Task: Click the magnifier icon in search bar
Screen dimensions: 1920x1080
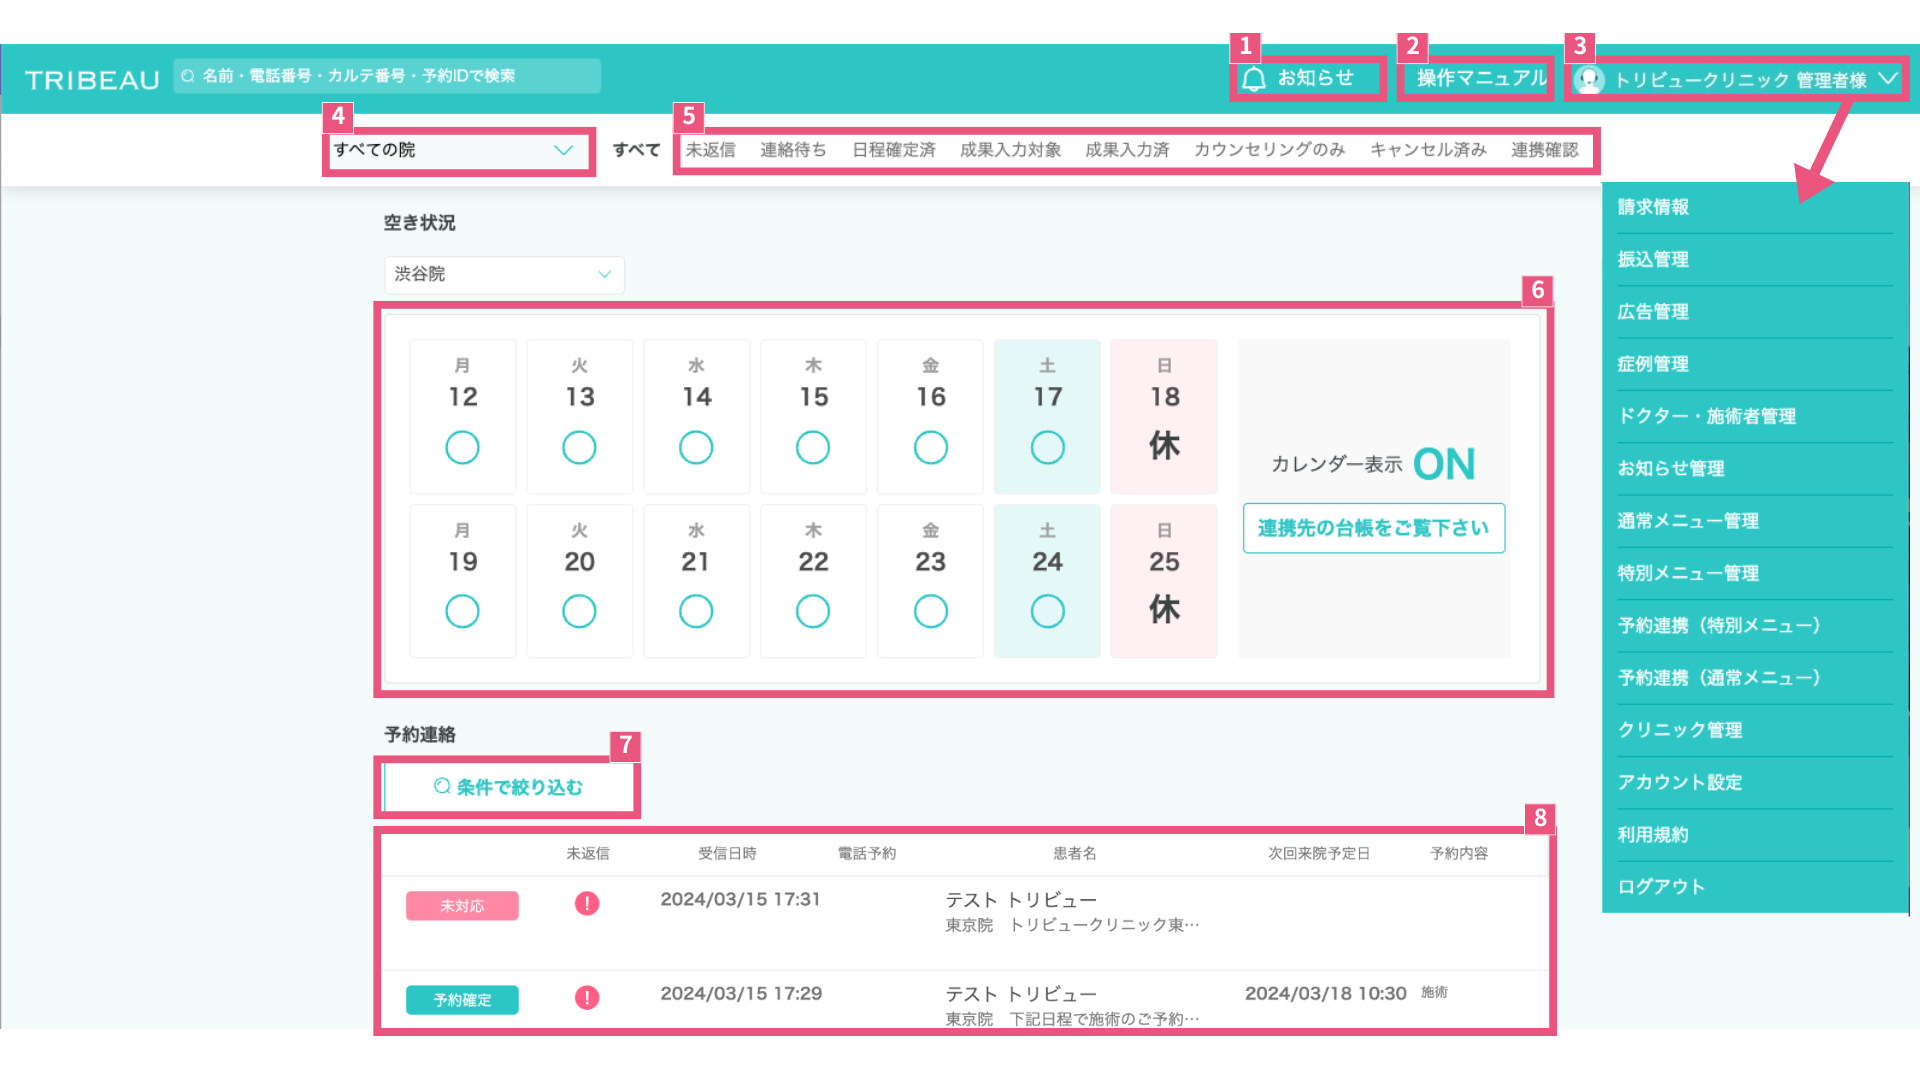Action: (188, 76)
